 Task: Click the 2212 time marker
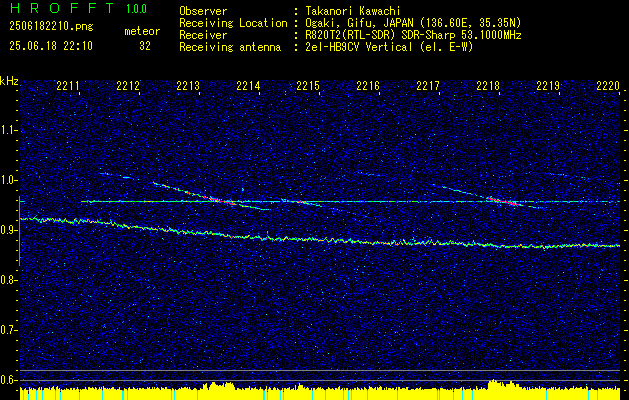[x=128, y=85]
